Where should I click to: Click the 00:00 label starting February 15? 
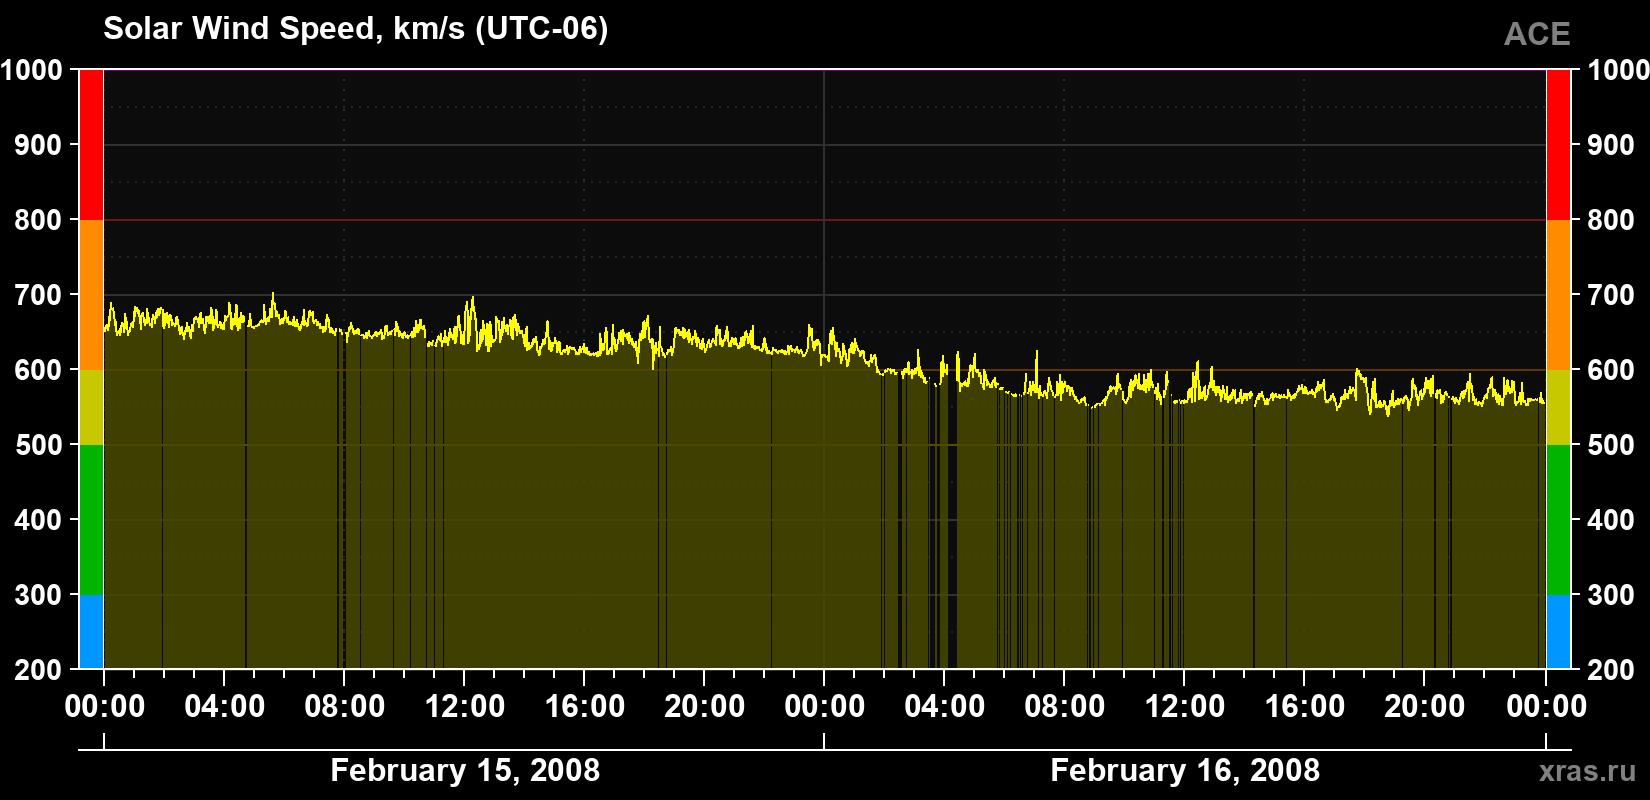click(x=104, y=706)
